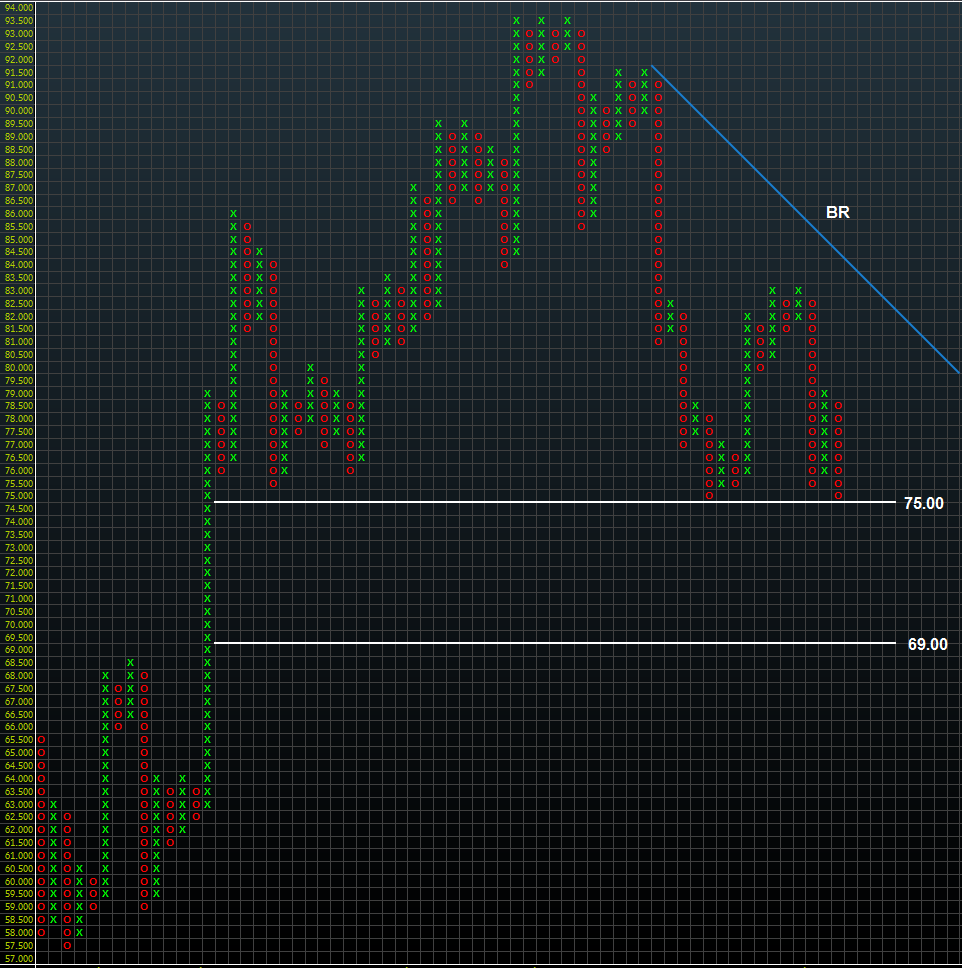This screenshot has width=962, height=968.
Task: Click the 75.00 level label on right
Action: [x=923, y=503]
